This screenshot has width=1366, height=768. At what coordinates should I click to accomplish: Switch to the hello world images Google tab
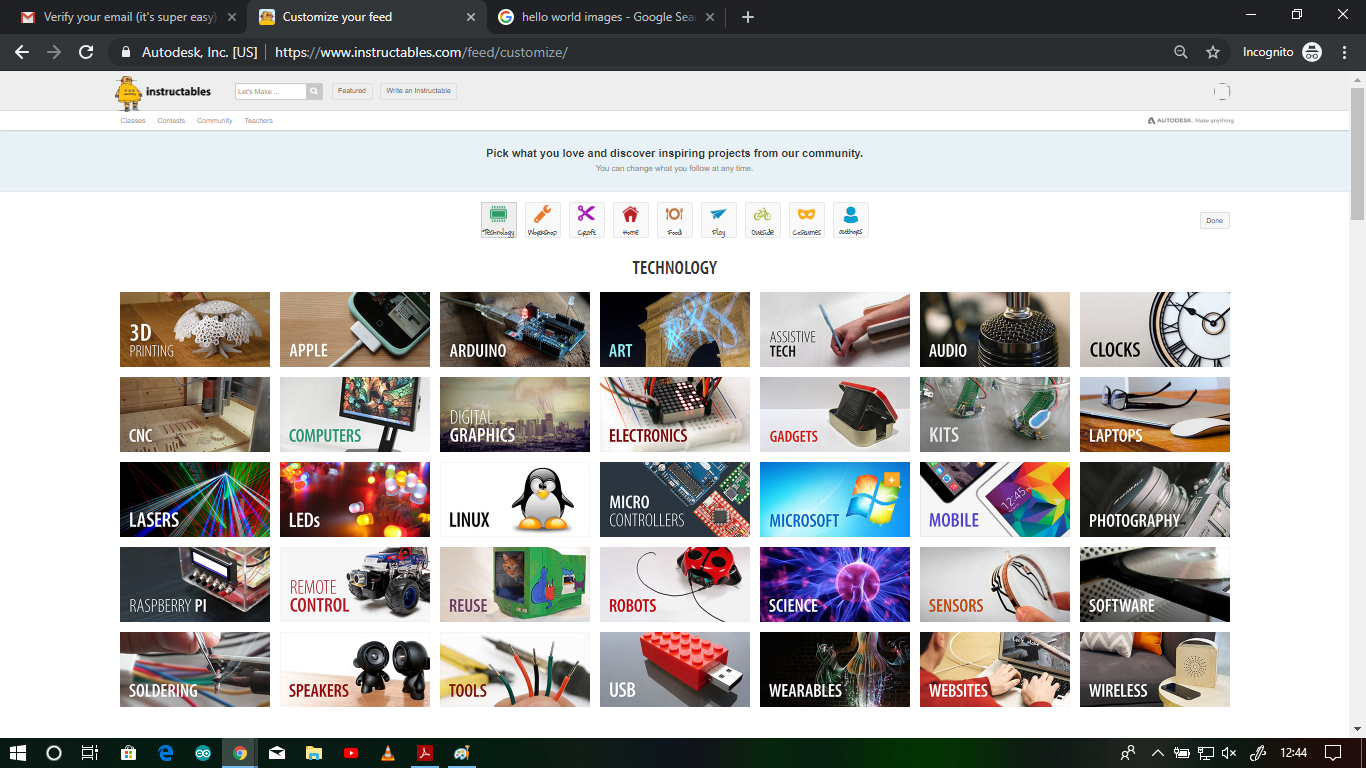tap(608, 17)
